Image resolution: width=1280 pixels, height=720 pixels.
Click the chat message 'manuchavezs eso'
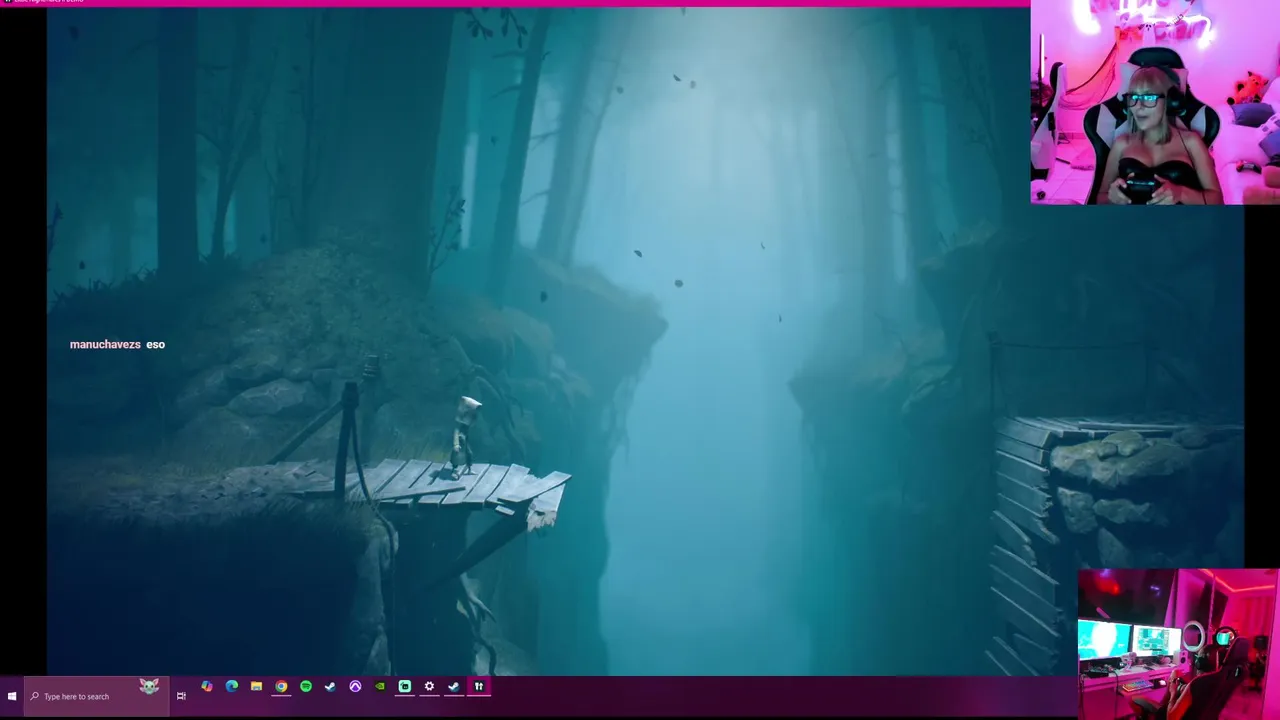pos(117,344)
